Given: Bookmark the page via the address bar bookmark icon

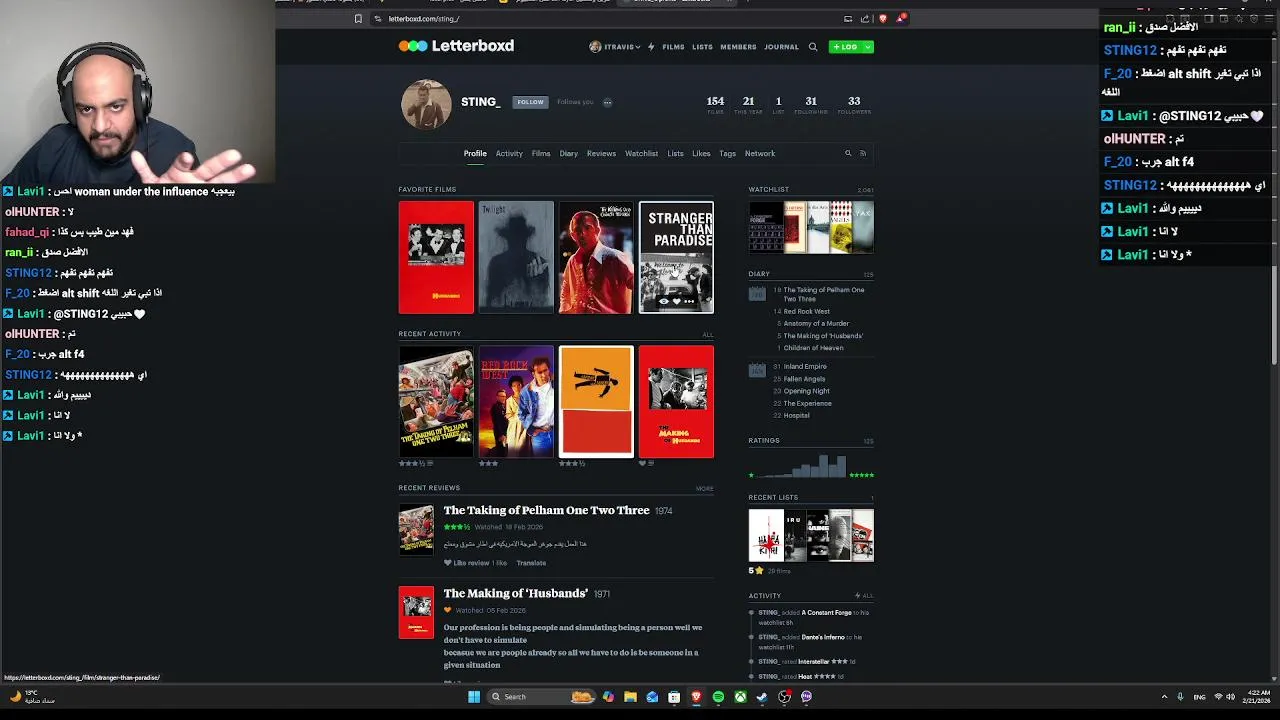Looking at the screenshot, I should pyautogui.click(x=358, y=18).
